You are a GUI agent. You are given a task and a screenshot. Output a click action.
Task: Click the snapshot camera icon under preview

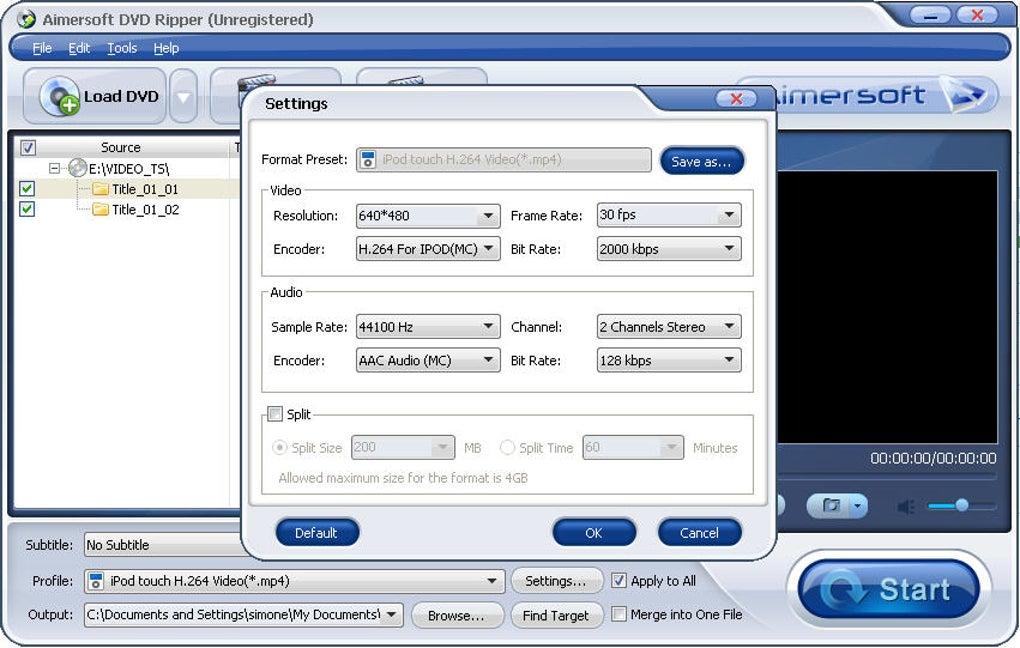(x=831, y=506)
